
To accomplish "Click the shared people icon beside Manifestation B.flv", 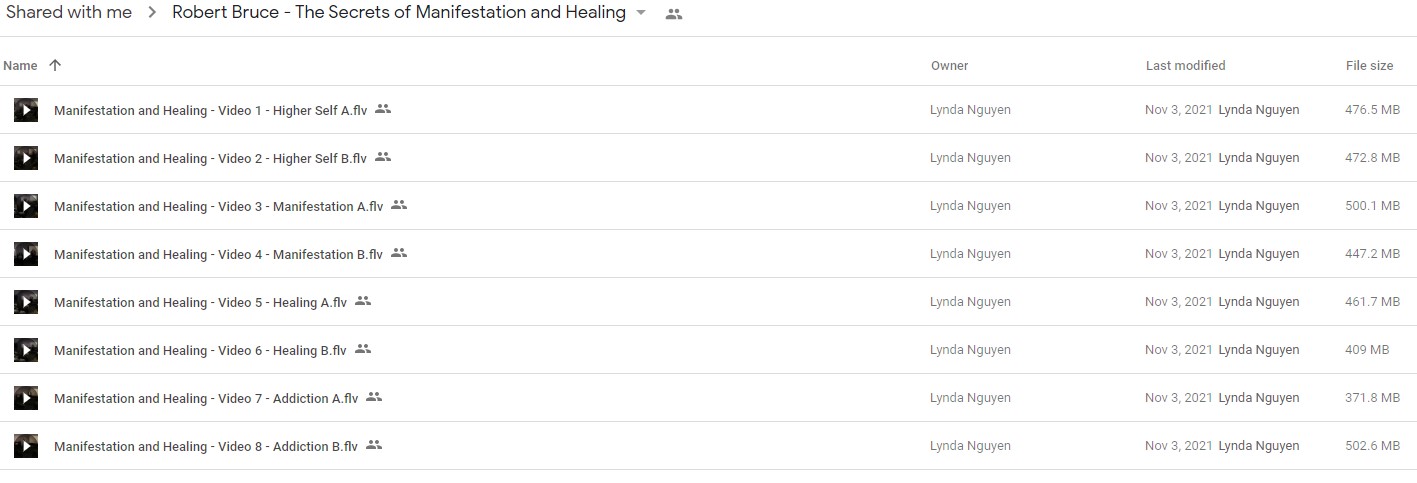I will [x=399, y=253].
